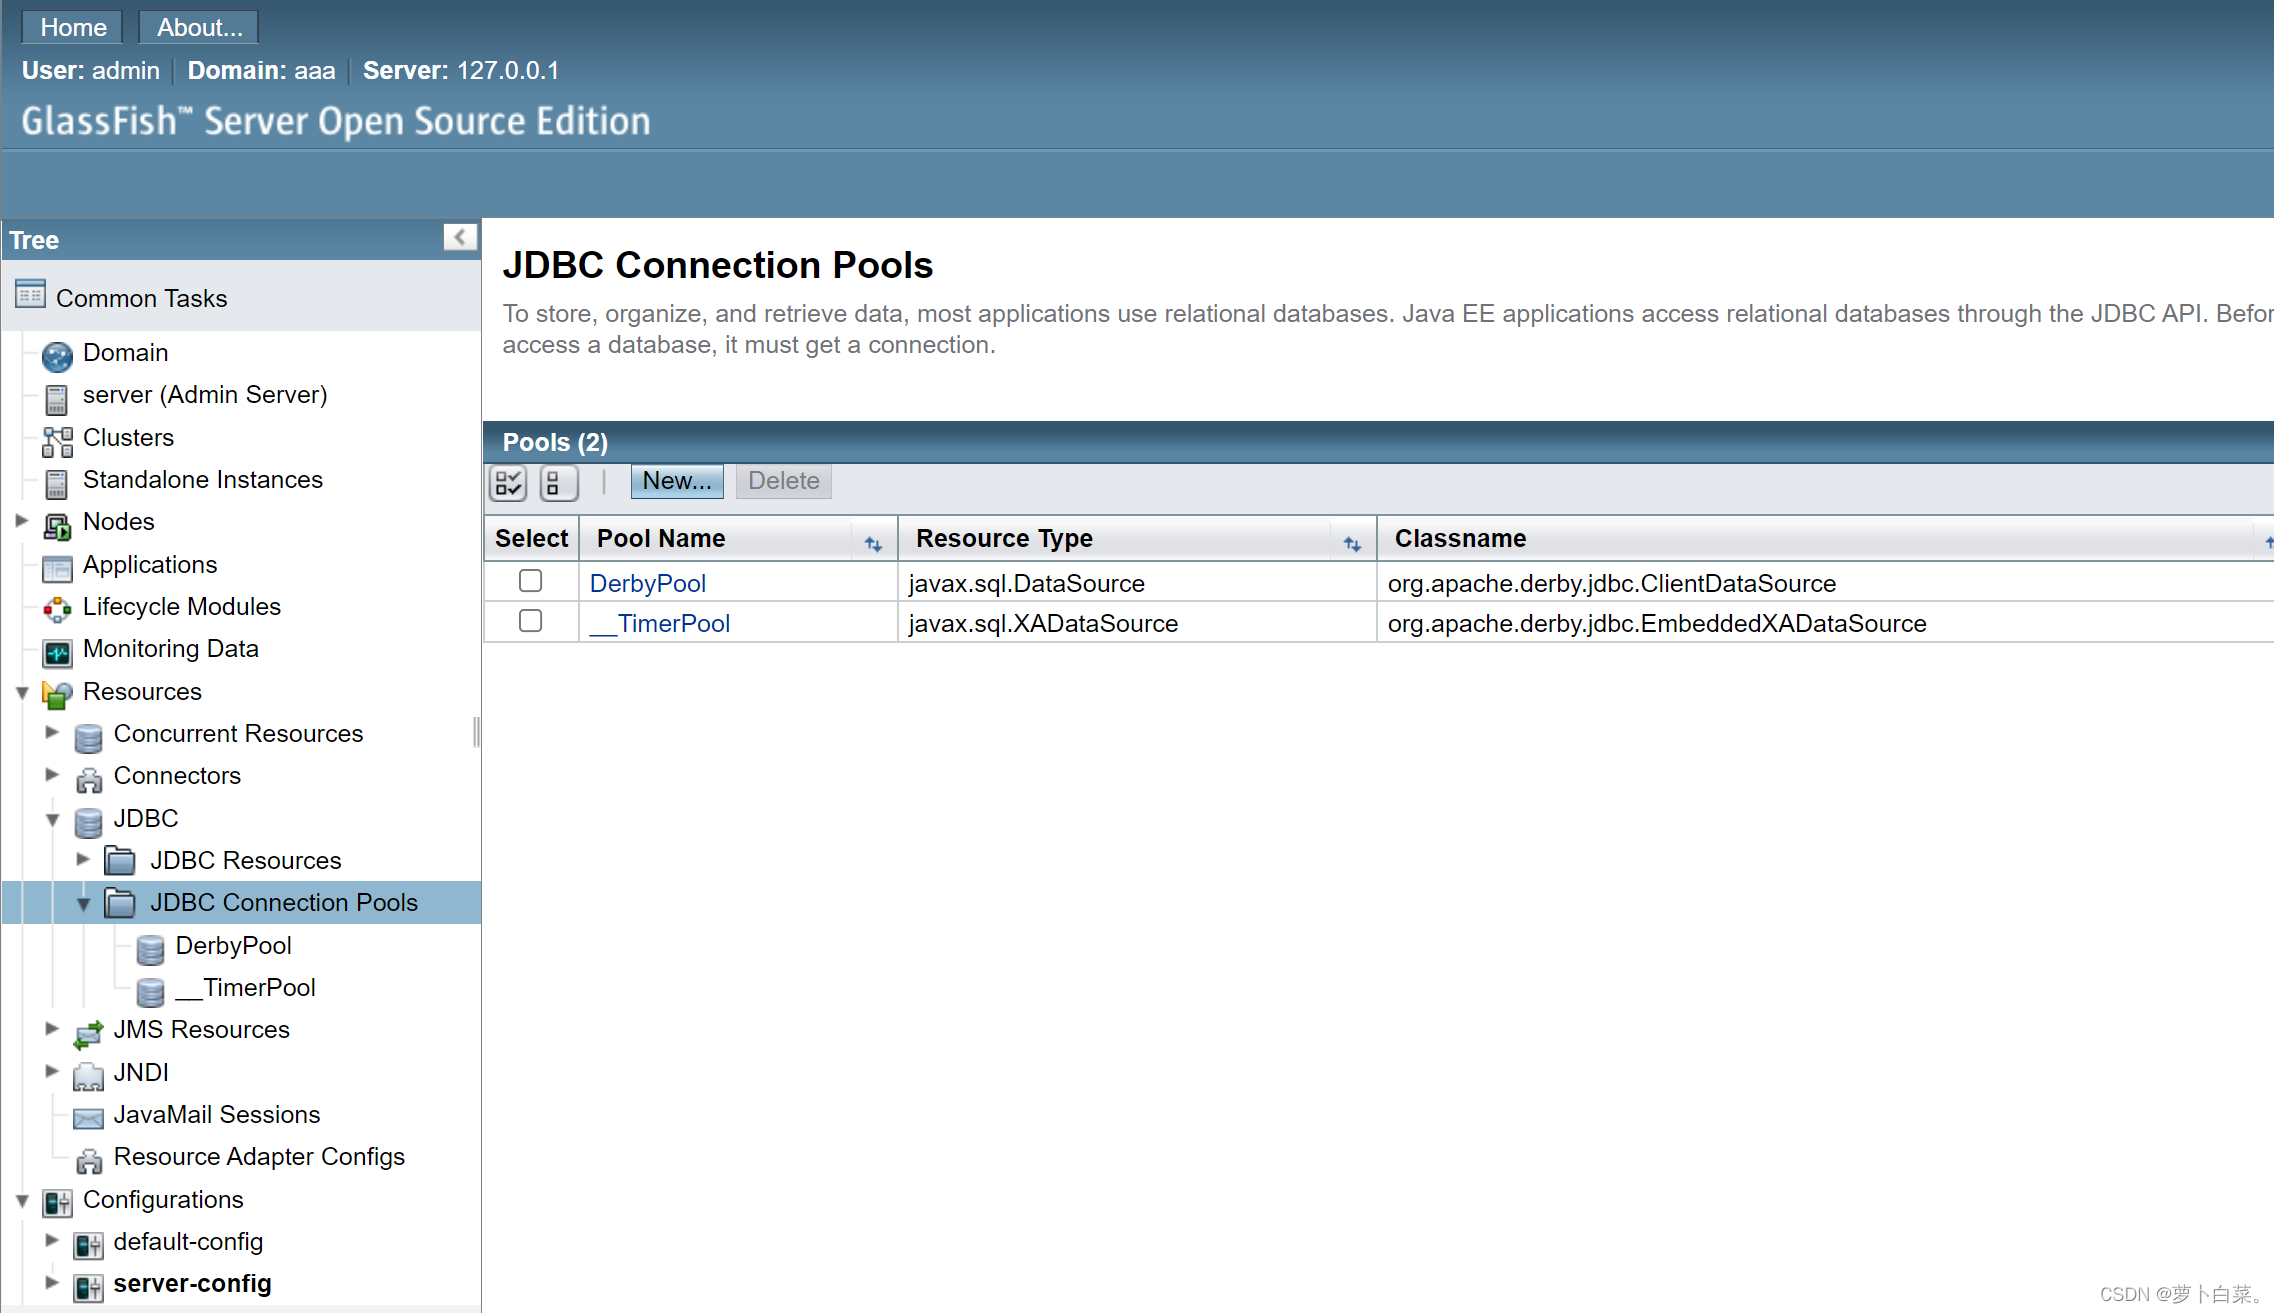Viewport: 2274px width, 1313px height.
Task: Click the Tree panel resize handle
Action: click(477, 732)
